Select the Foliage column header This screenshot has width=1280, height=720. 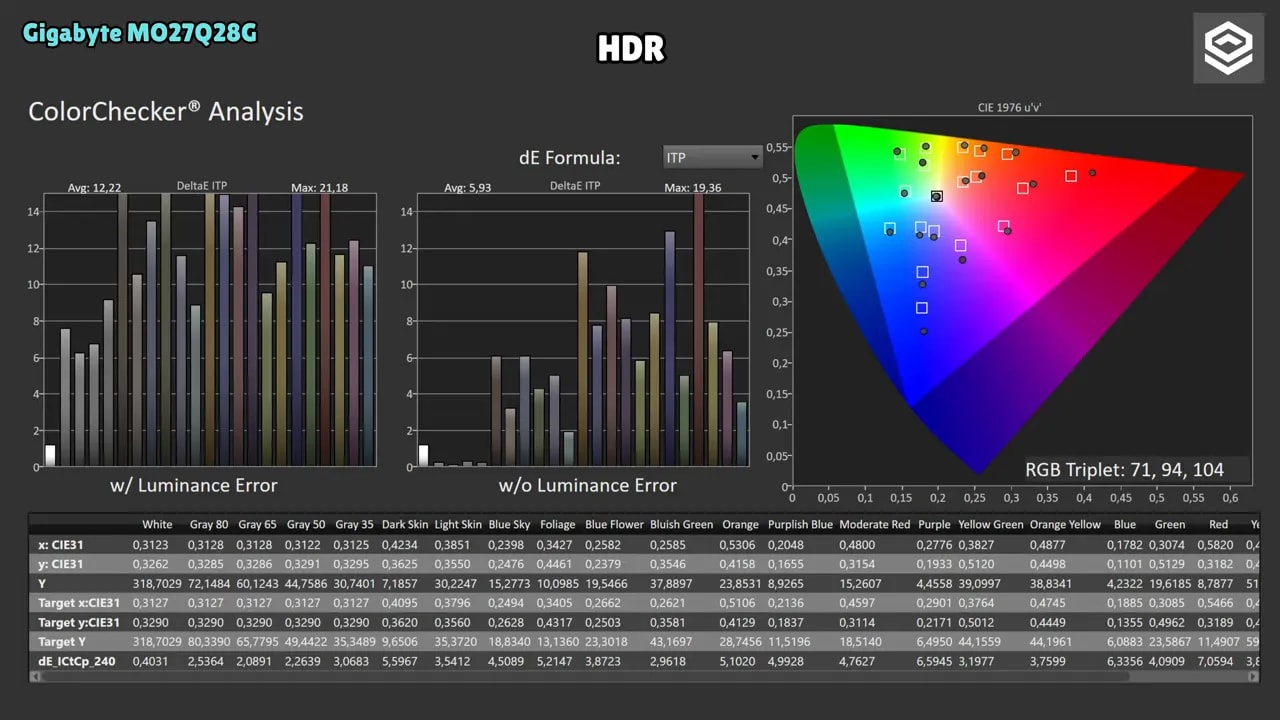coord(557,525)
